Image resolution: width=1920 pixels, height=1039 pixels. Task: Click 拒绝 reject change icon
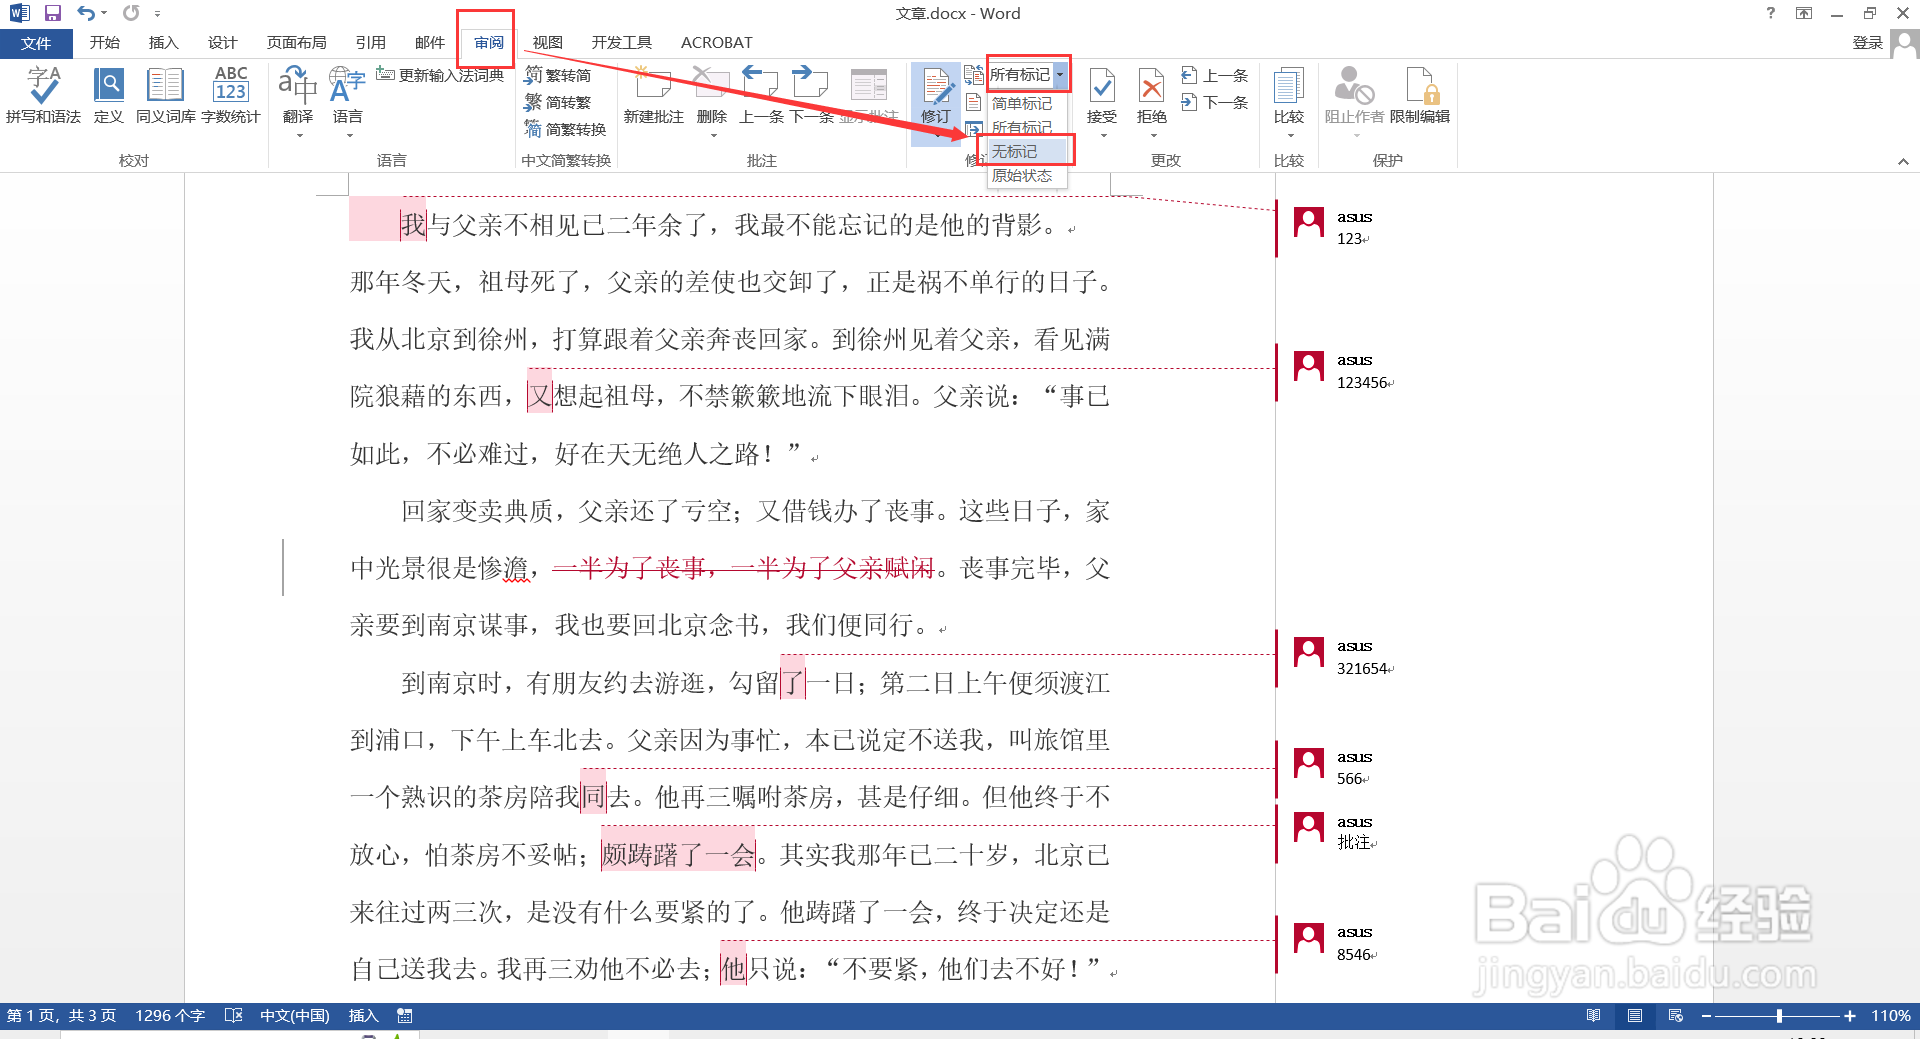click(1152, 88)
